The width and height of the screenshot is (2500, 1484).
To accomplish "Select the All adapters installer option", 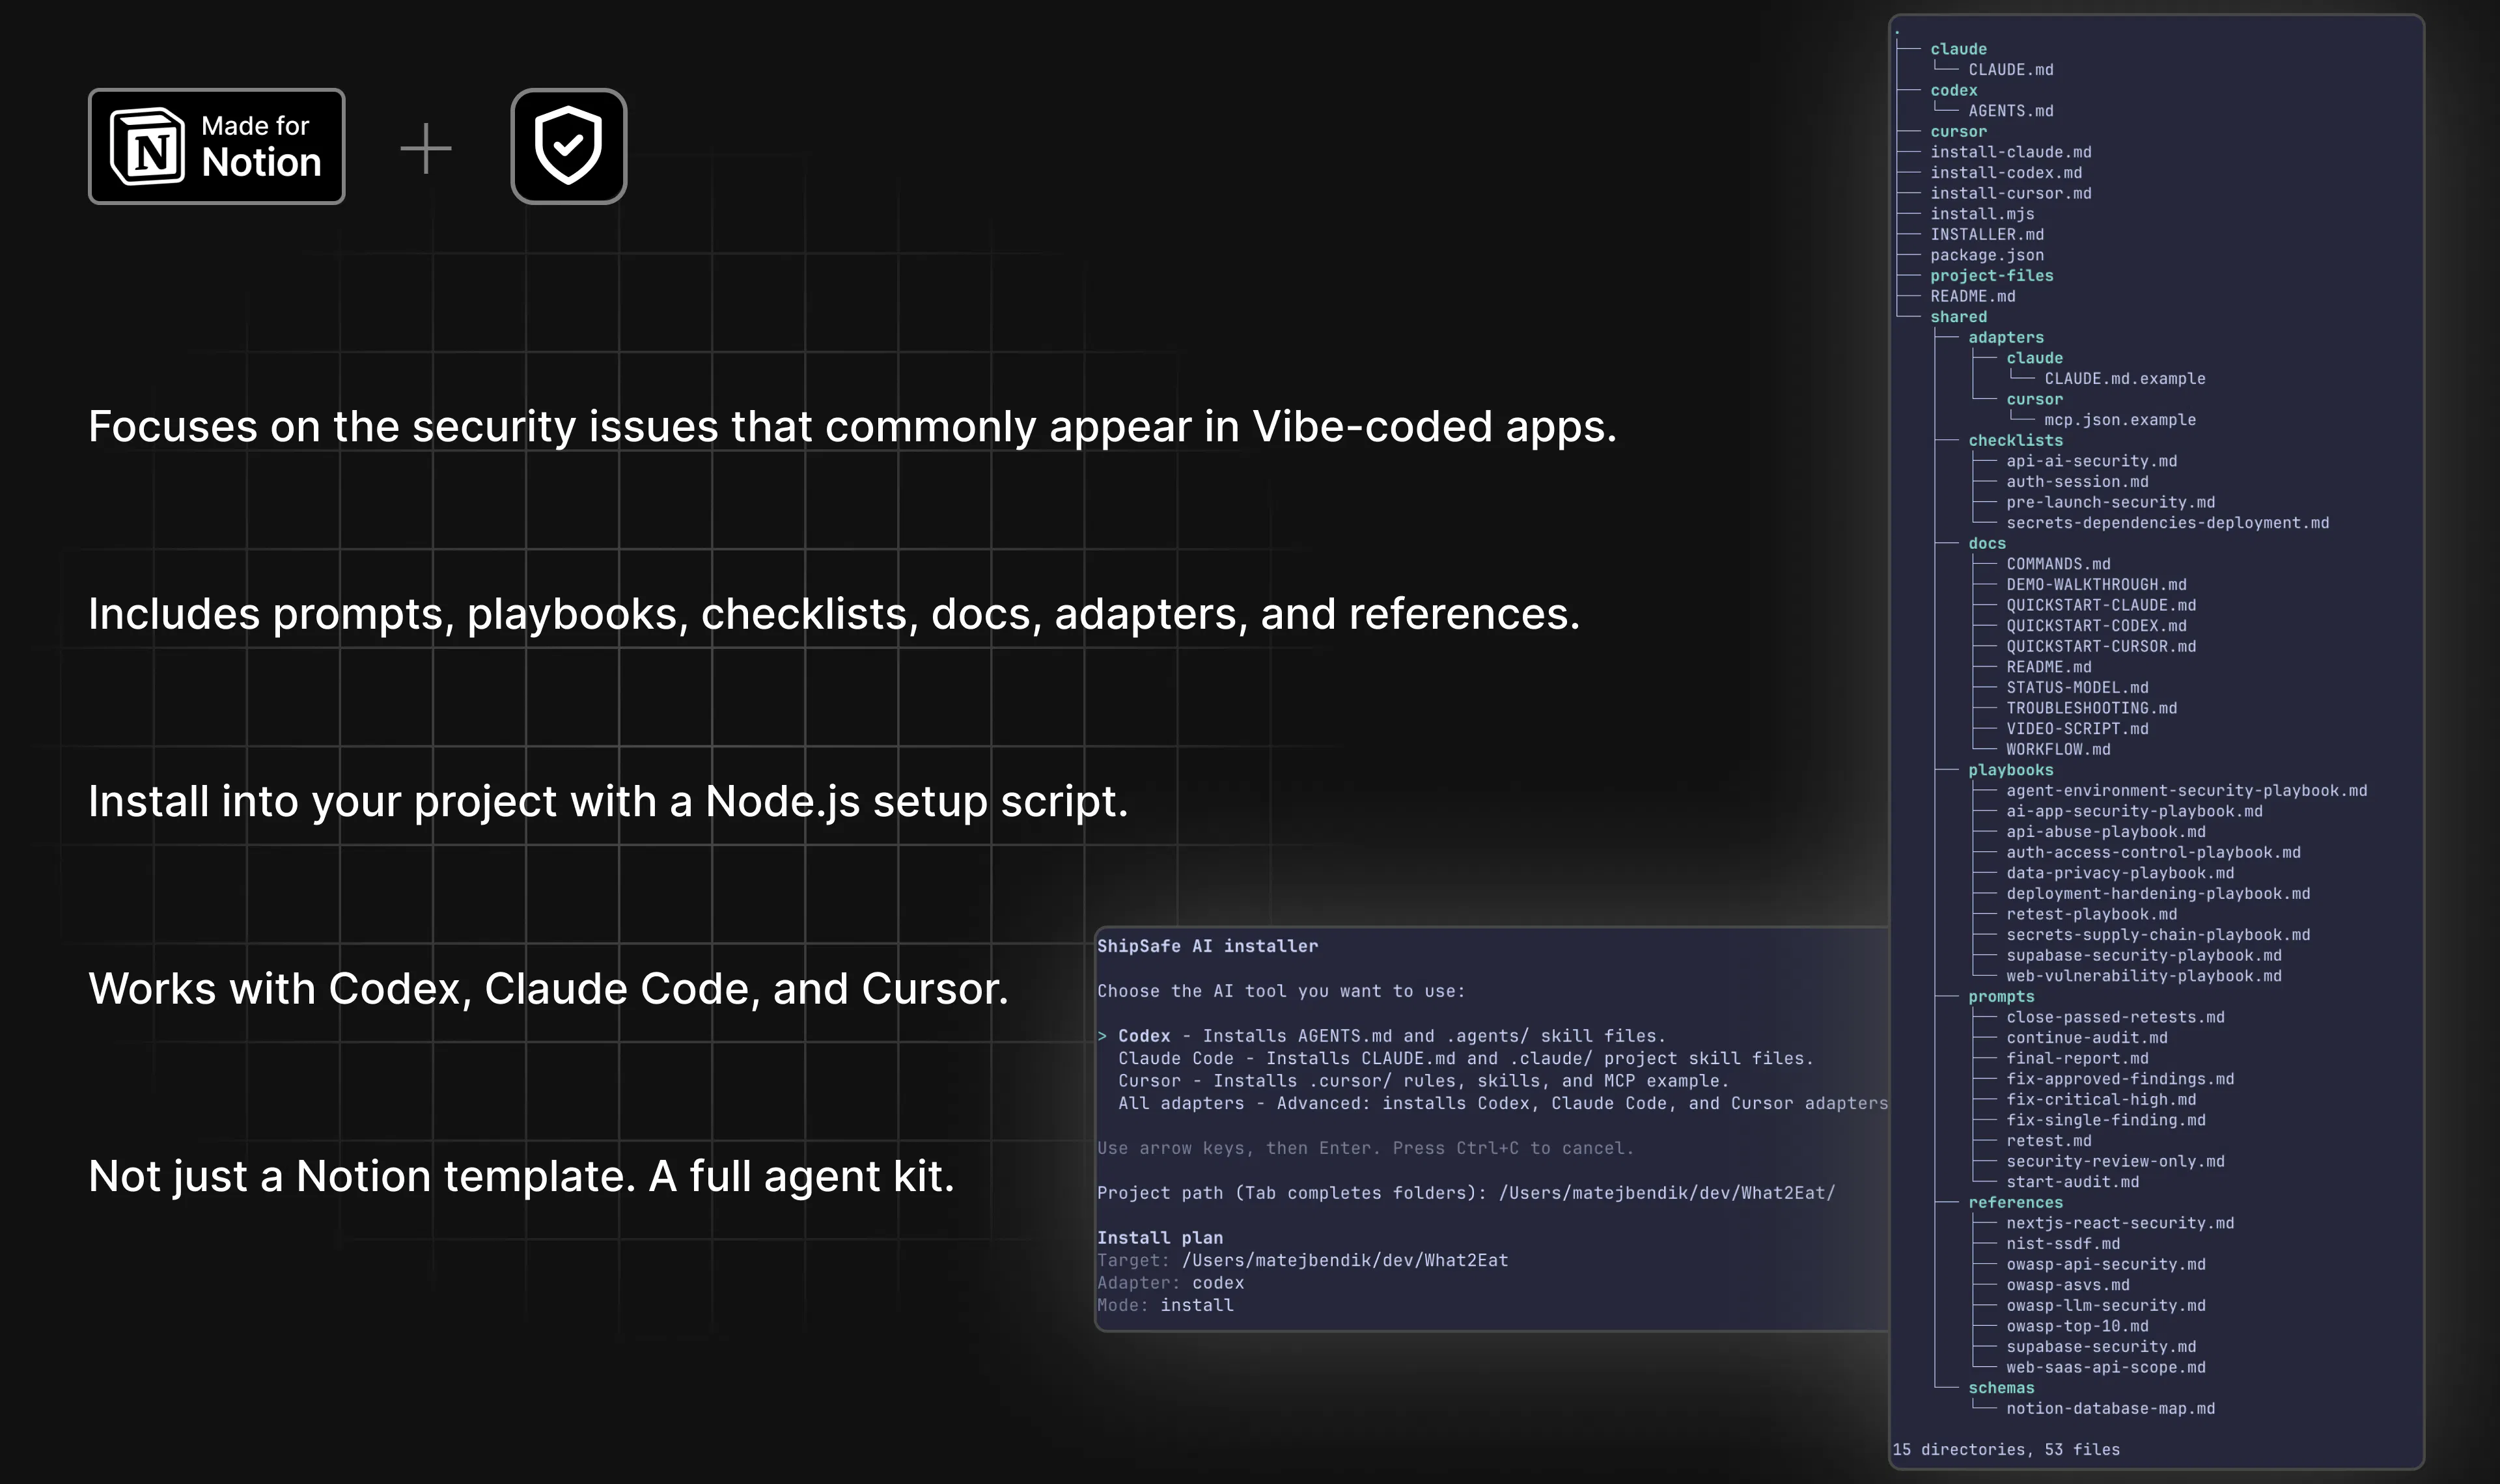I will 1503,1103.
